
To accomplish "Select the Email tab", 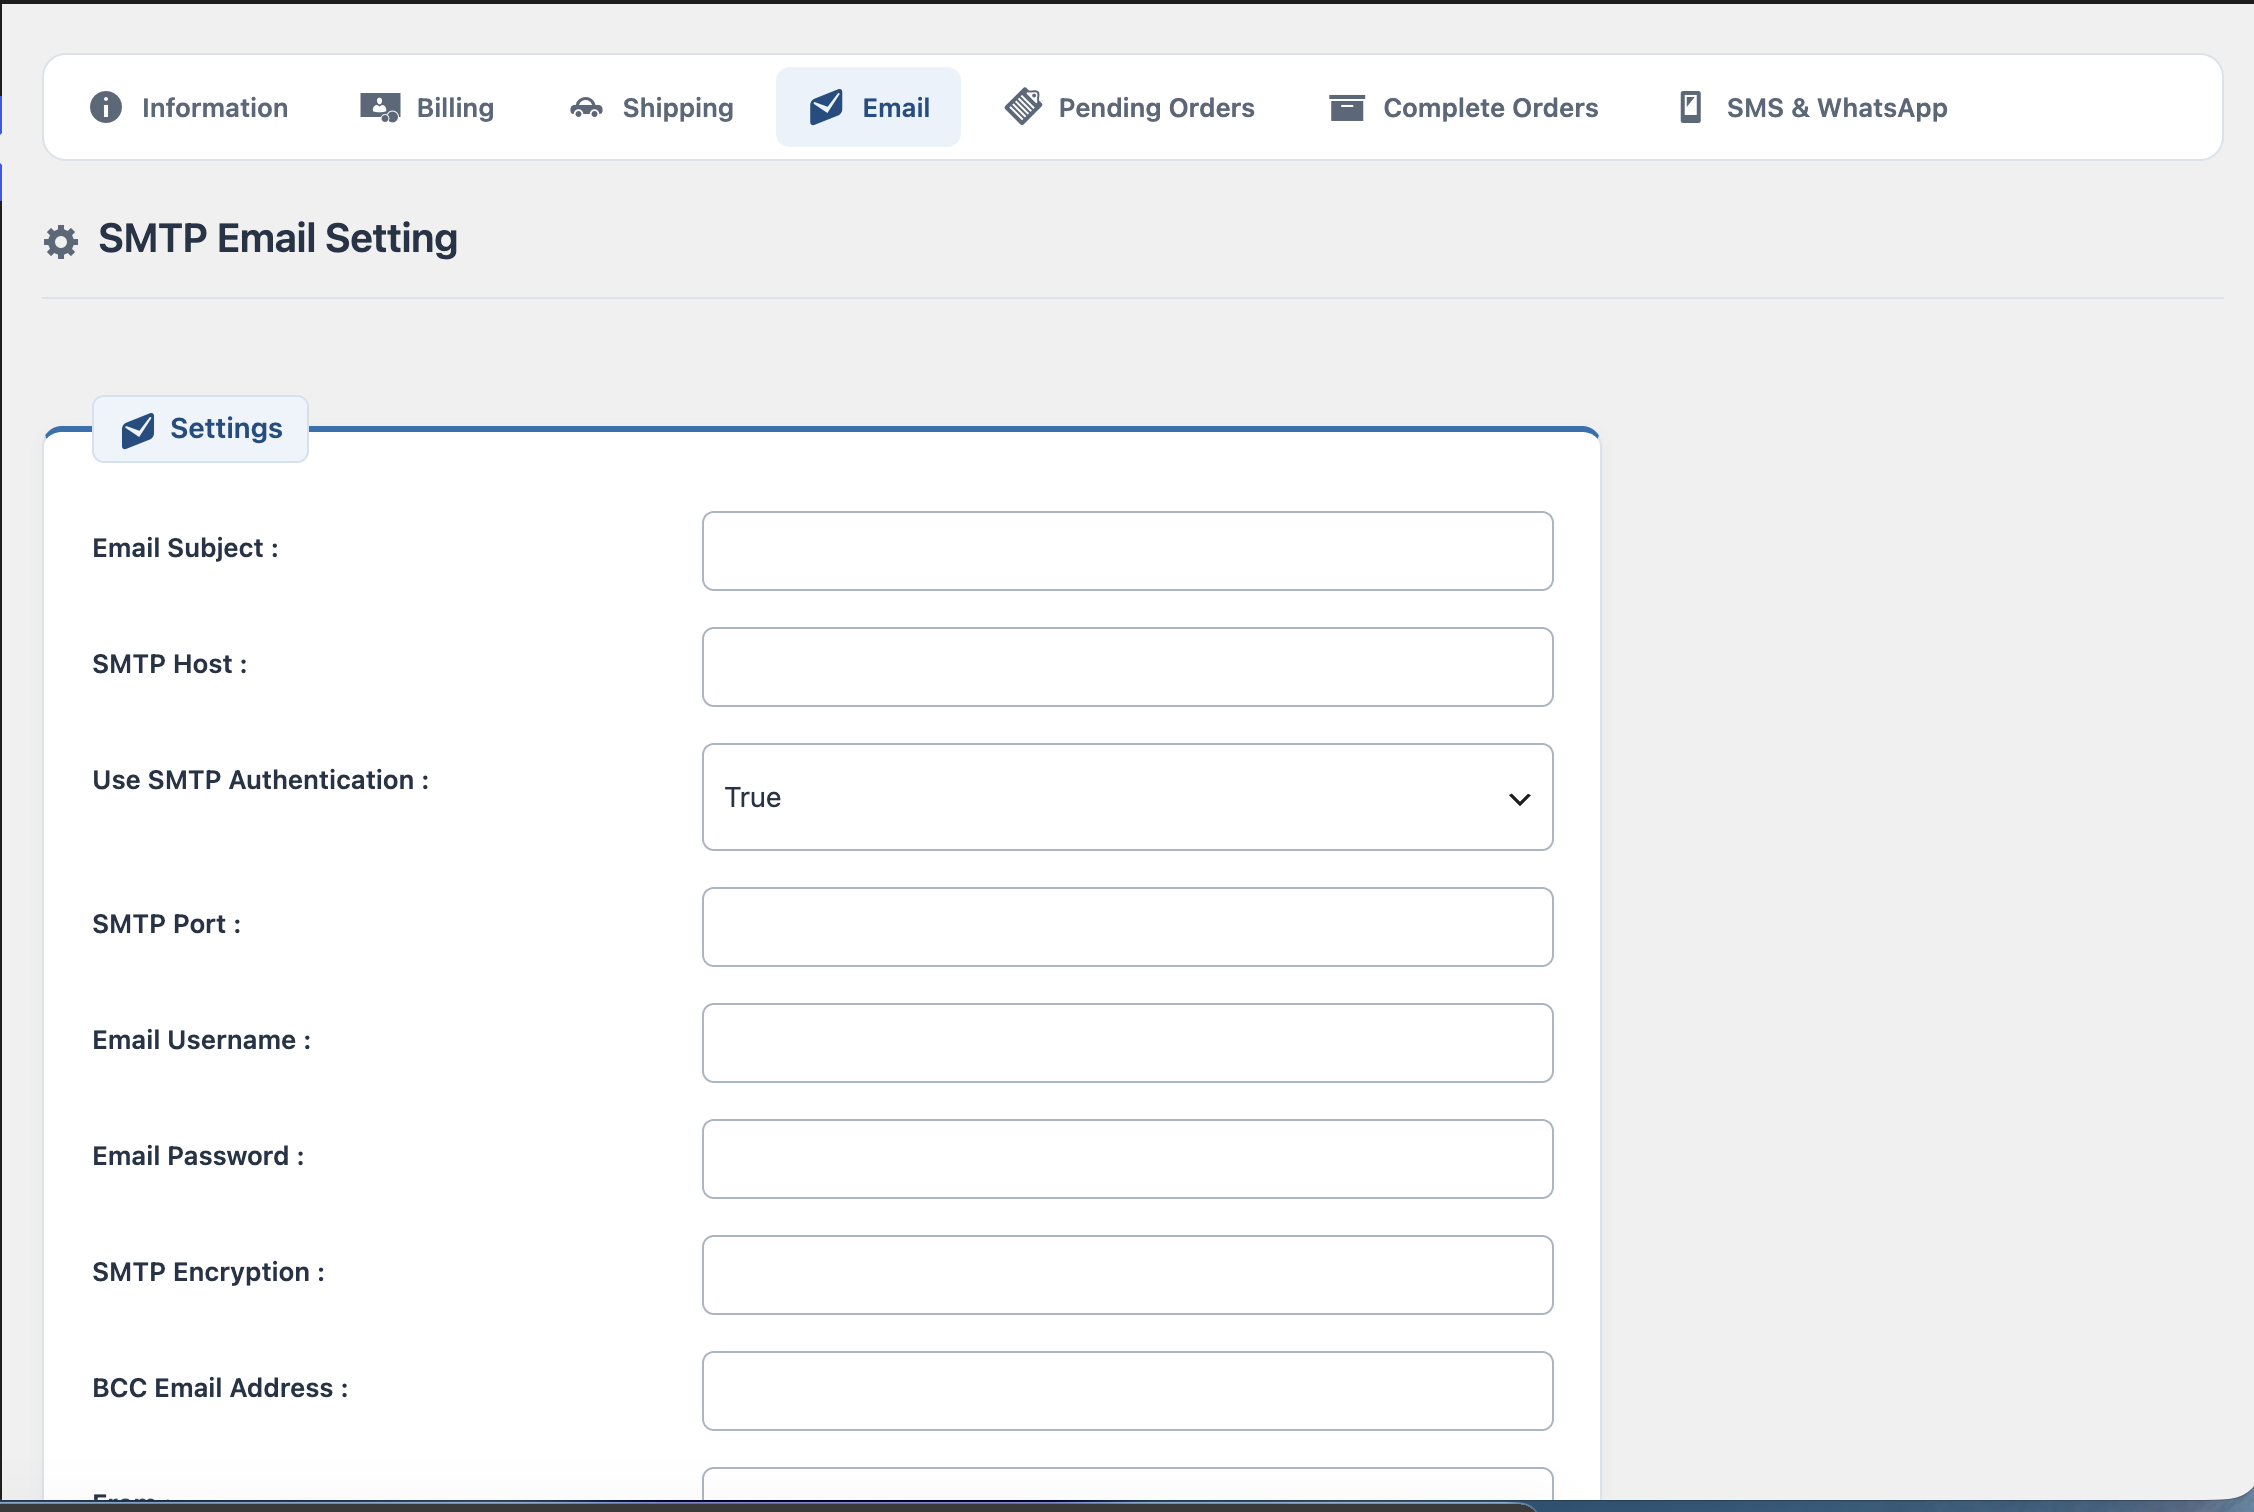I will click(x=868, y=107).
